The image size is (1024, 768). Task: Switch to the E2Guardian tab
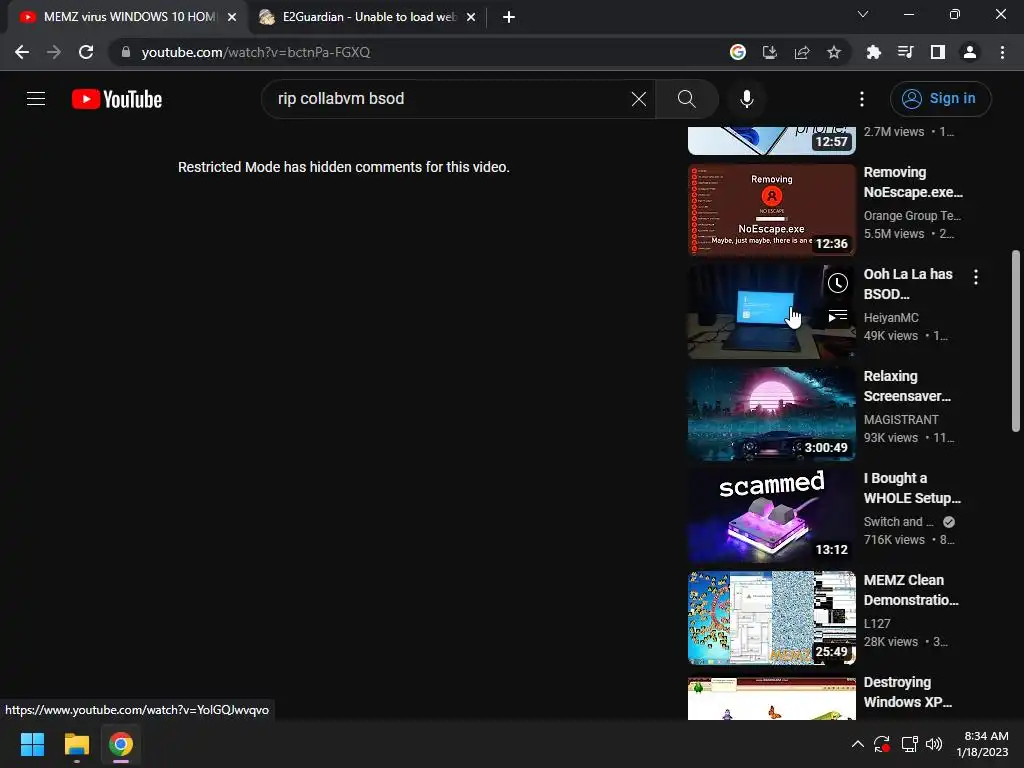(368, 17)
